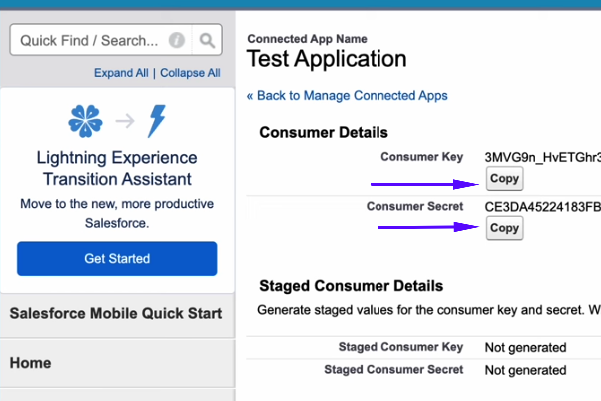Click the blue Lightning bolt icon
601x401 pixels.
pyautogui.click(x=156, y=121)
